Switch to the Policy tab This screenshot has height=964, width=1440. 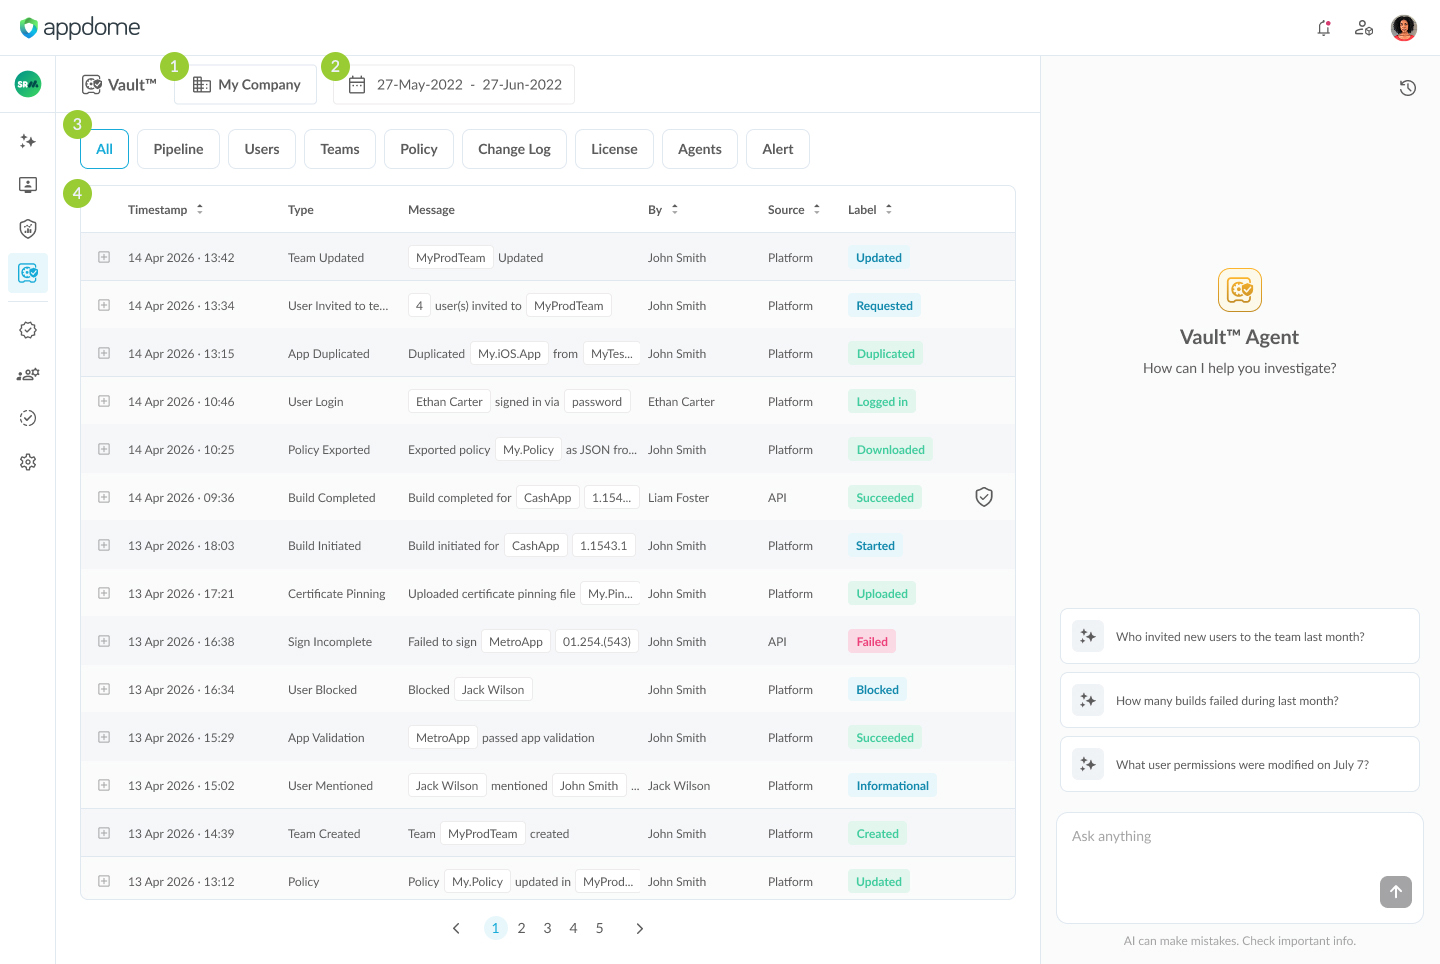click(419, 149)
